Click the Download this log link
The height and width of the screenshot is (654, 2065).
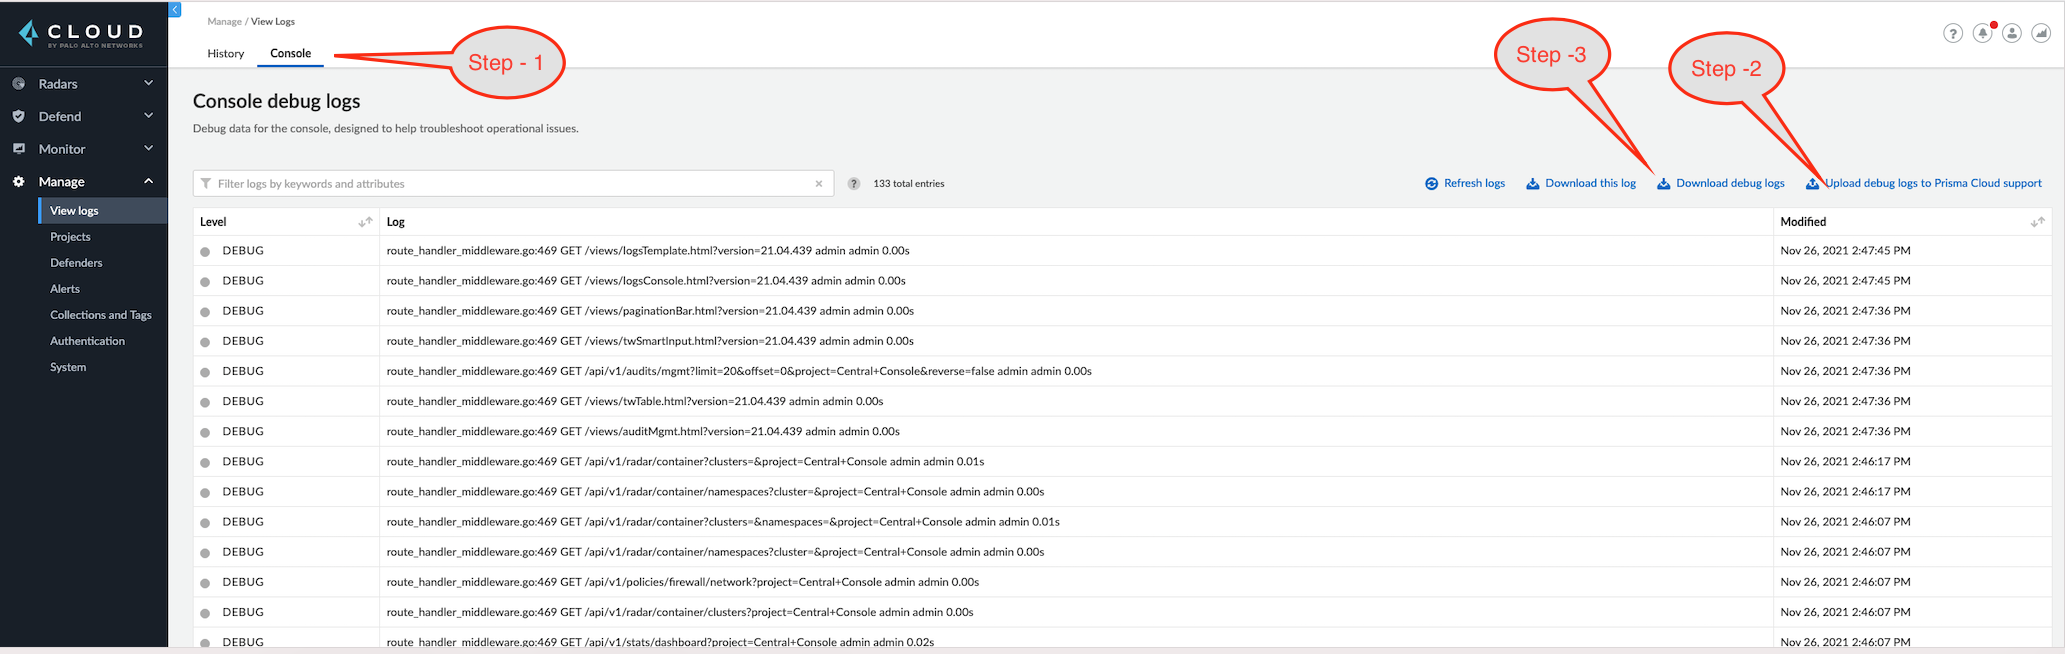click(1590, 183)
